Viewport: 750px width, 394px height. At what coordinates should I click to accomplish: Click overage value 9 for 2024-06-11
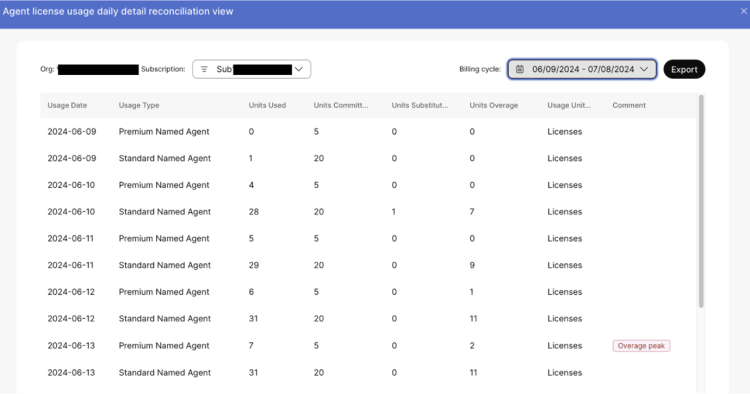(472, 265)
